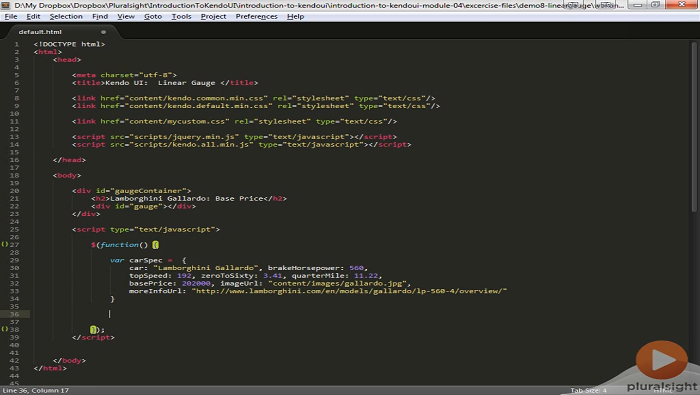Screen dimensions: 700x395
Task: Click the highlighted opening brace on line 27
Action: 155,245
